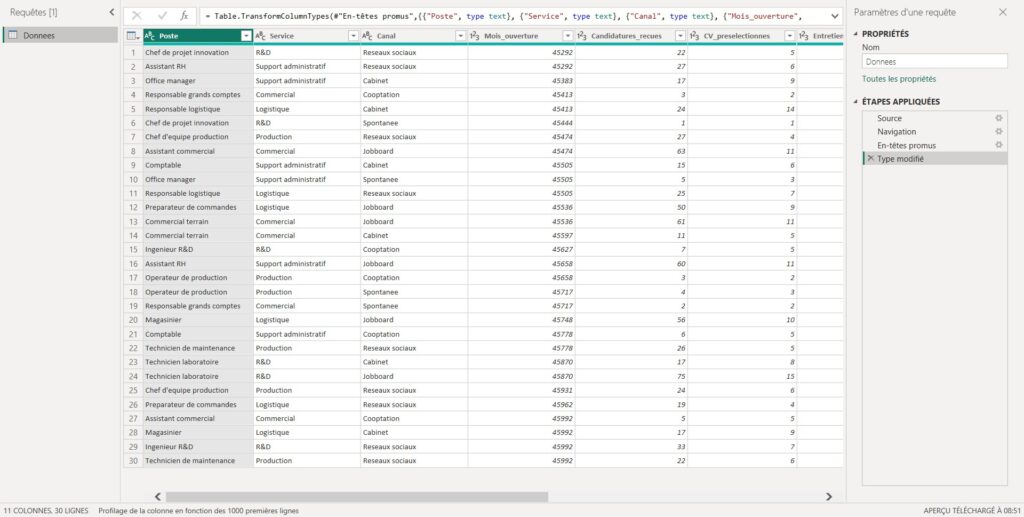Click the Candidatures_recues column number type icon
This screenshot has width=1024, height=517.
582,36
